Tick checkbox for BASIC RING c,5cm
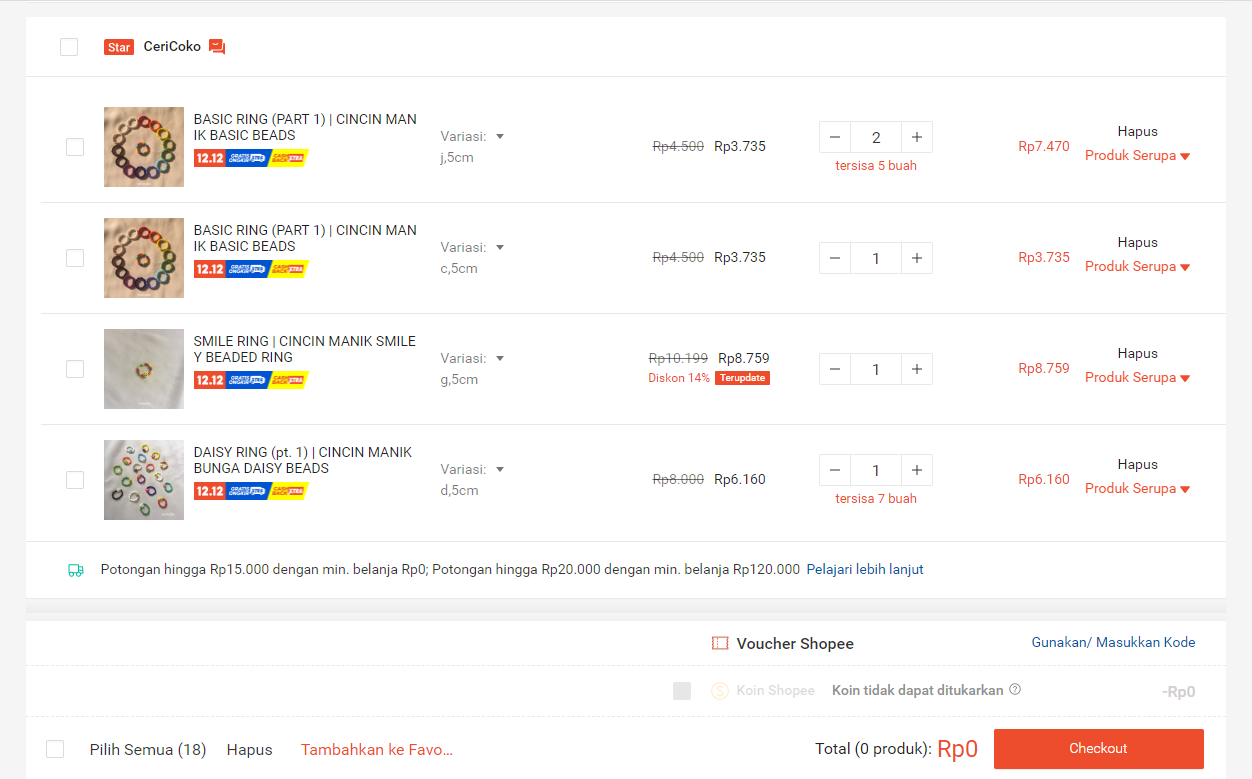Image resolution: width=1252 pixels, height=779 pixels. pyautogui.click(x=75, y=258)
